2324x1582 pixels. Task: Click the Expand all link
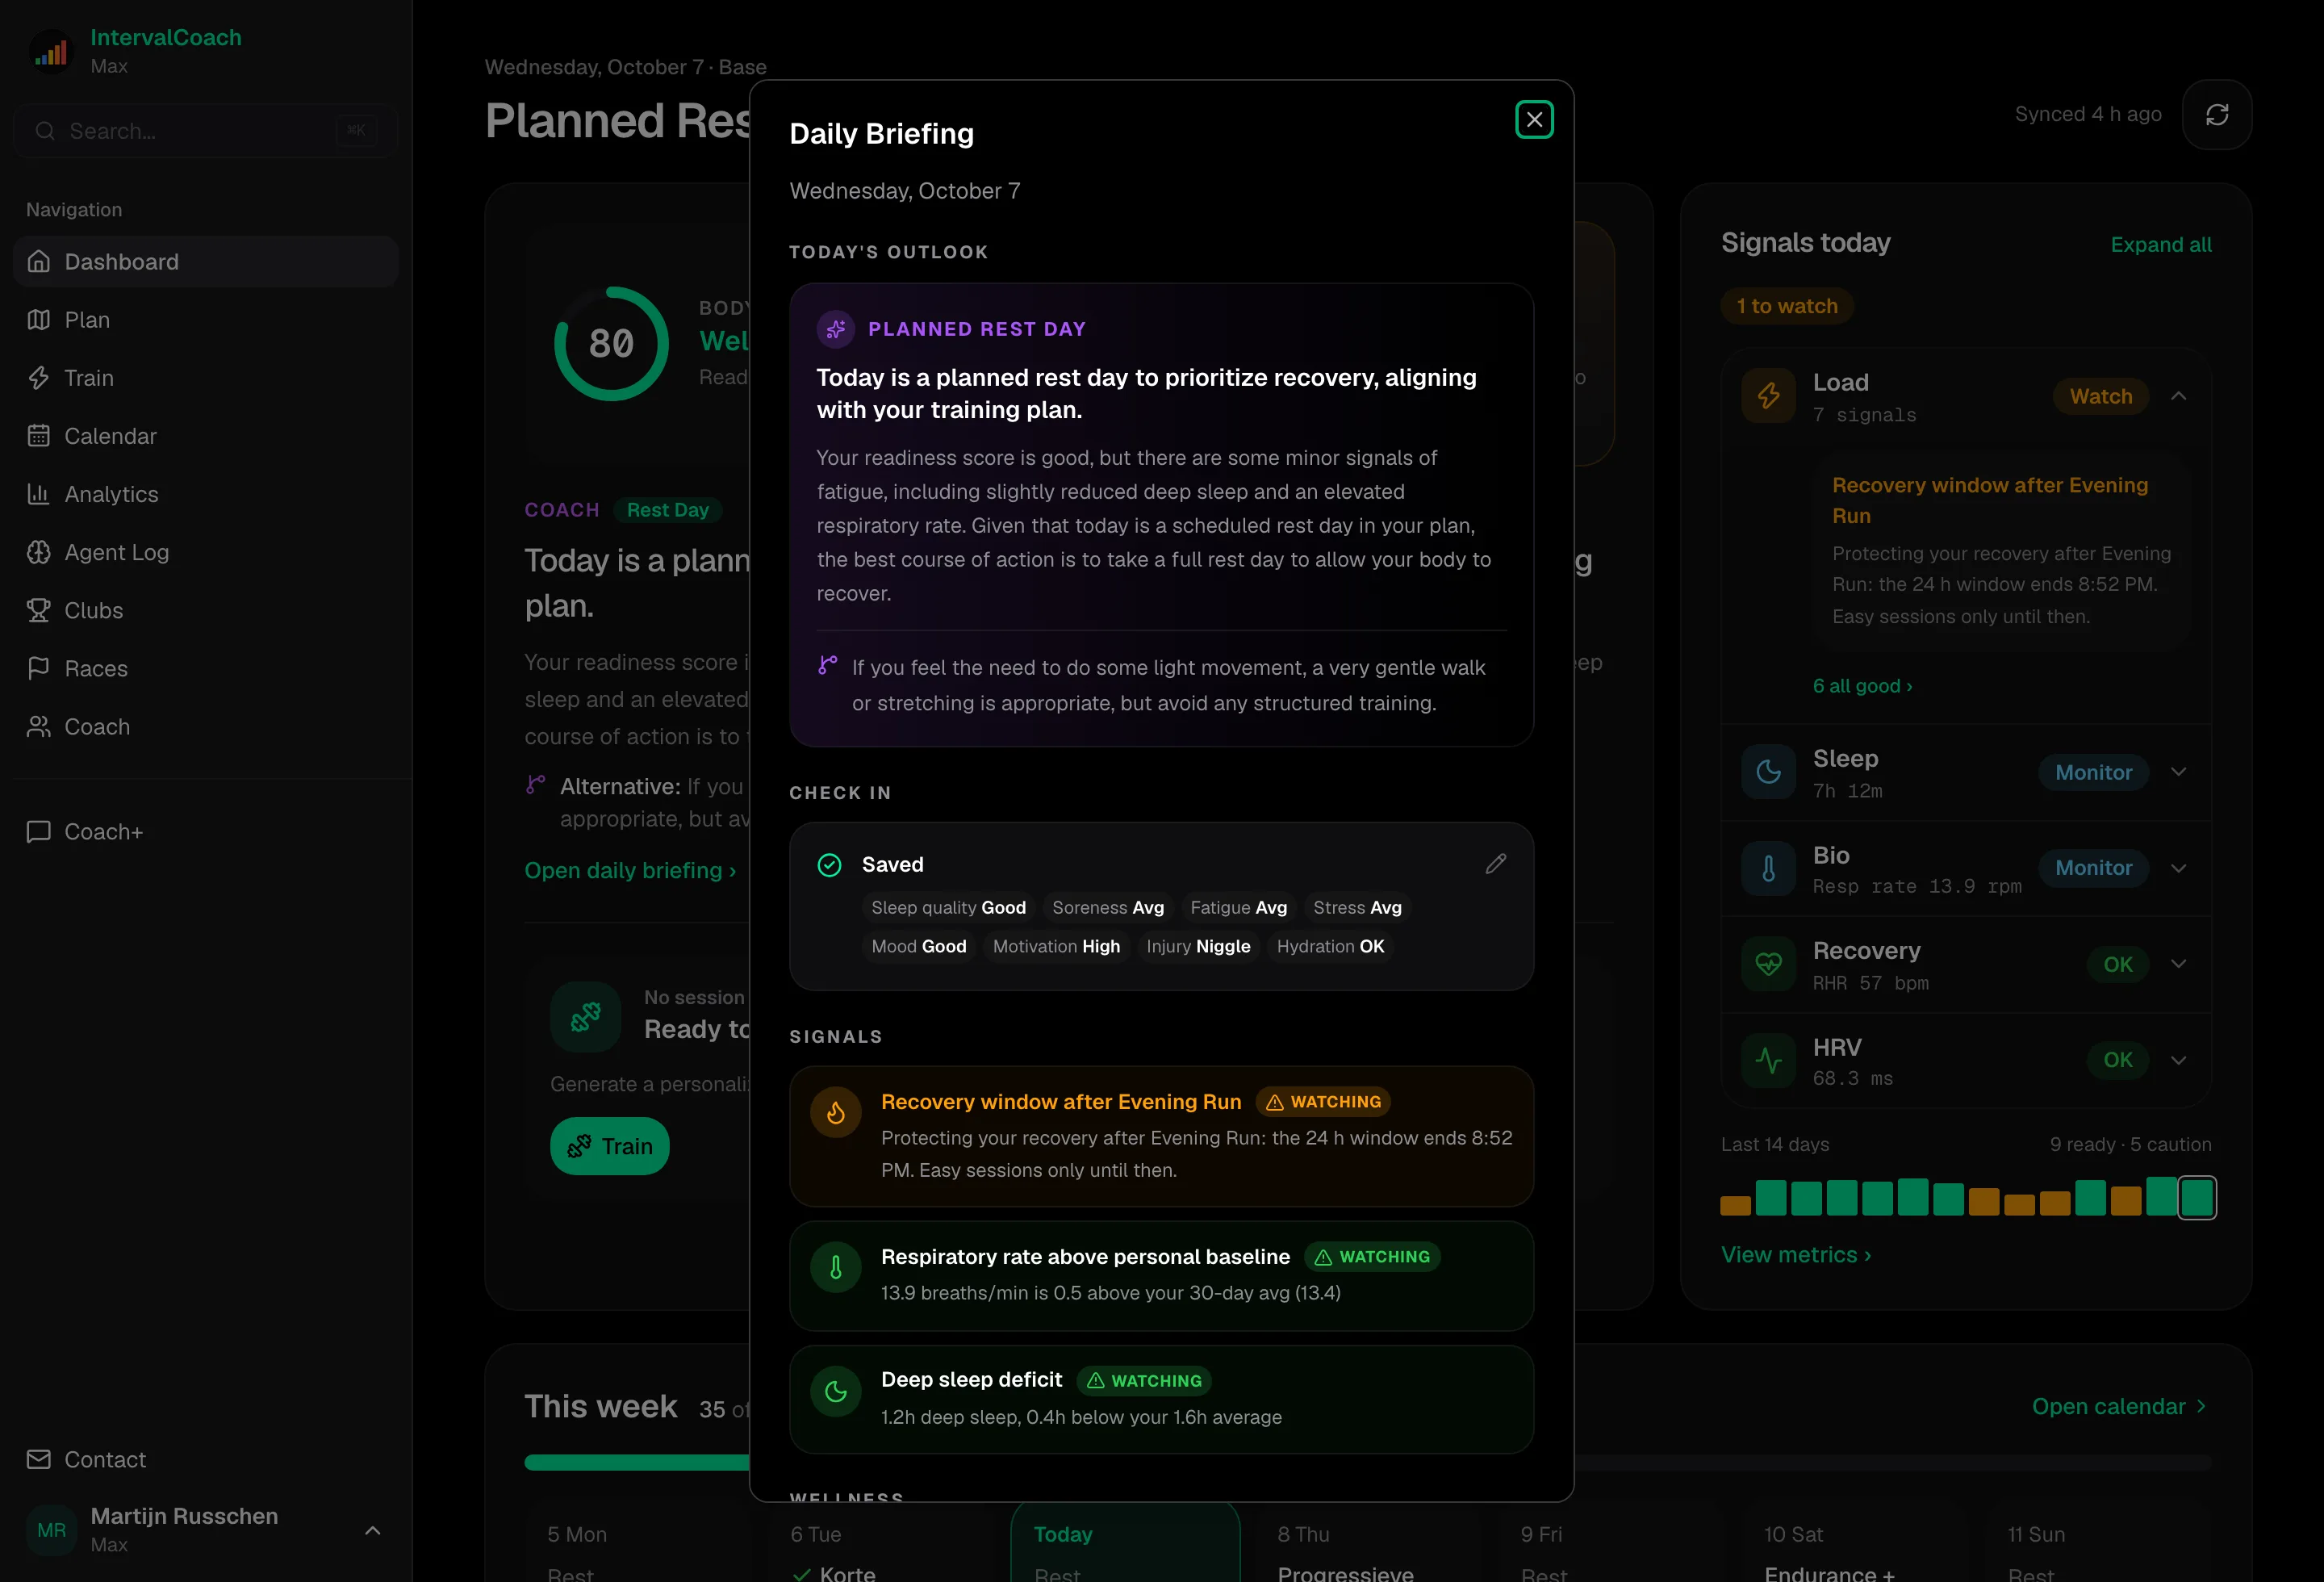pyautogui.click(x=2160, y=245)
